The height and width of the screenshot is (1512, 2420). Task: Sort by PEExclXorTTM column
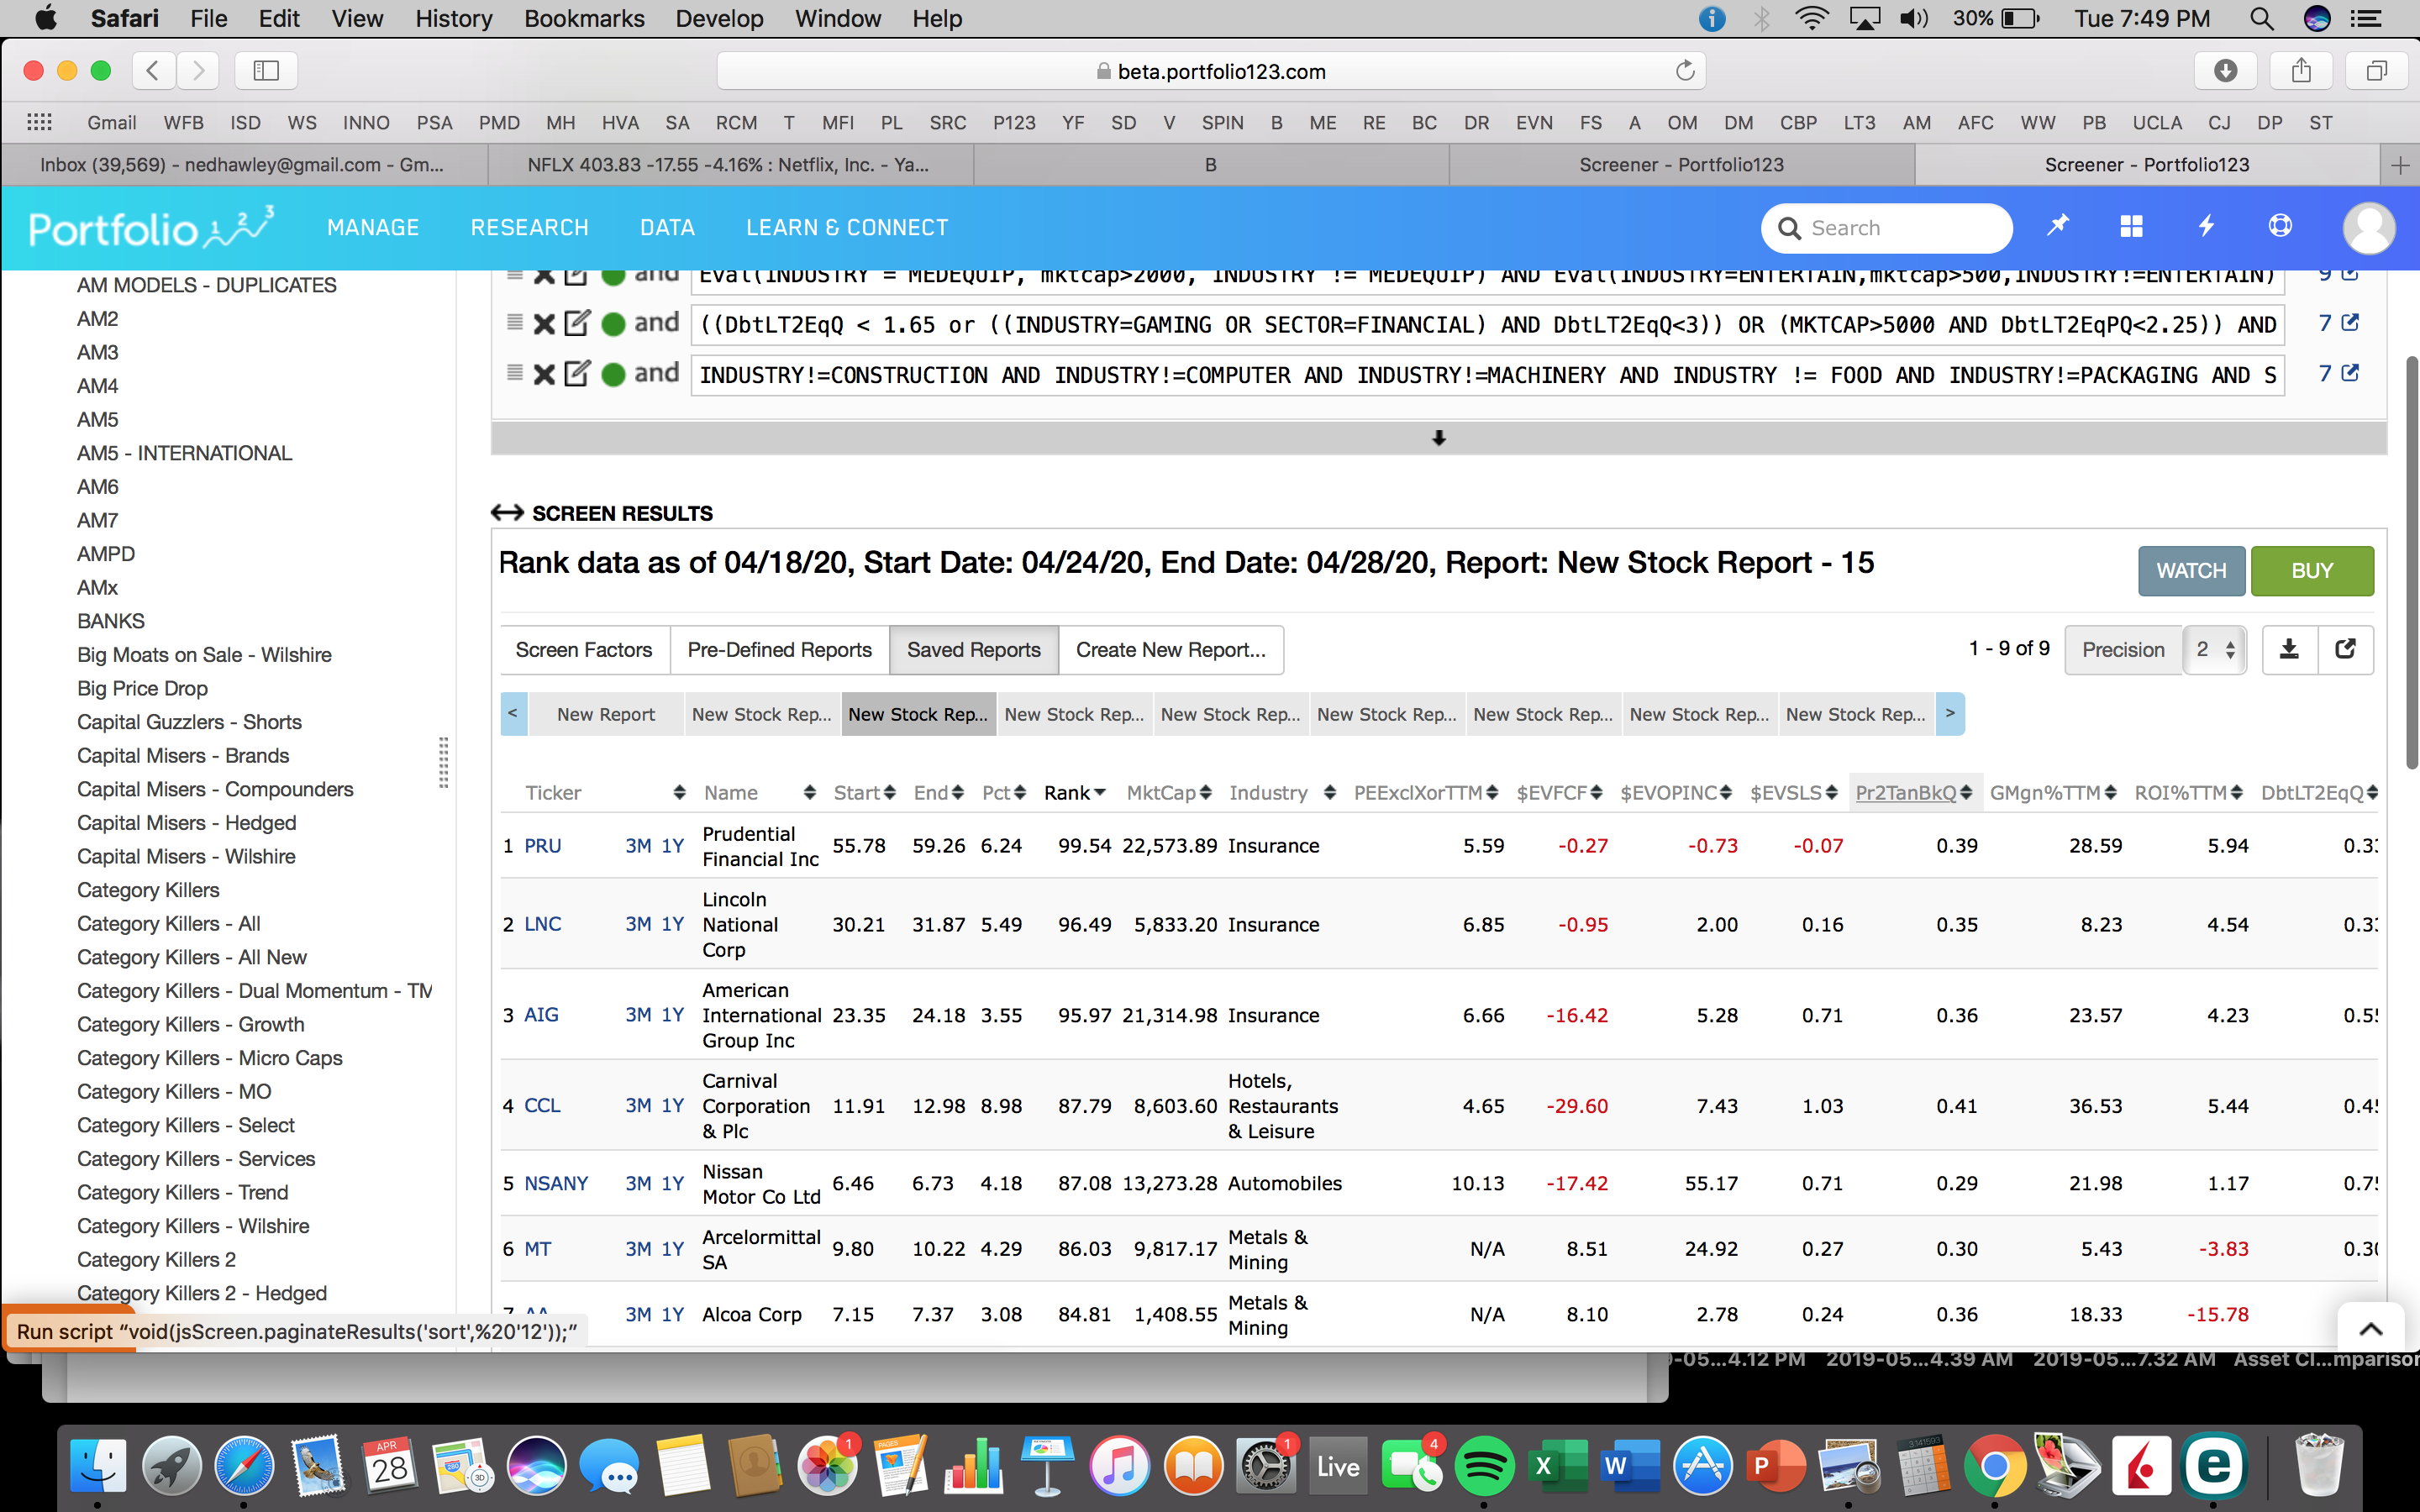[x=1425, y=793]
